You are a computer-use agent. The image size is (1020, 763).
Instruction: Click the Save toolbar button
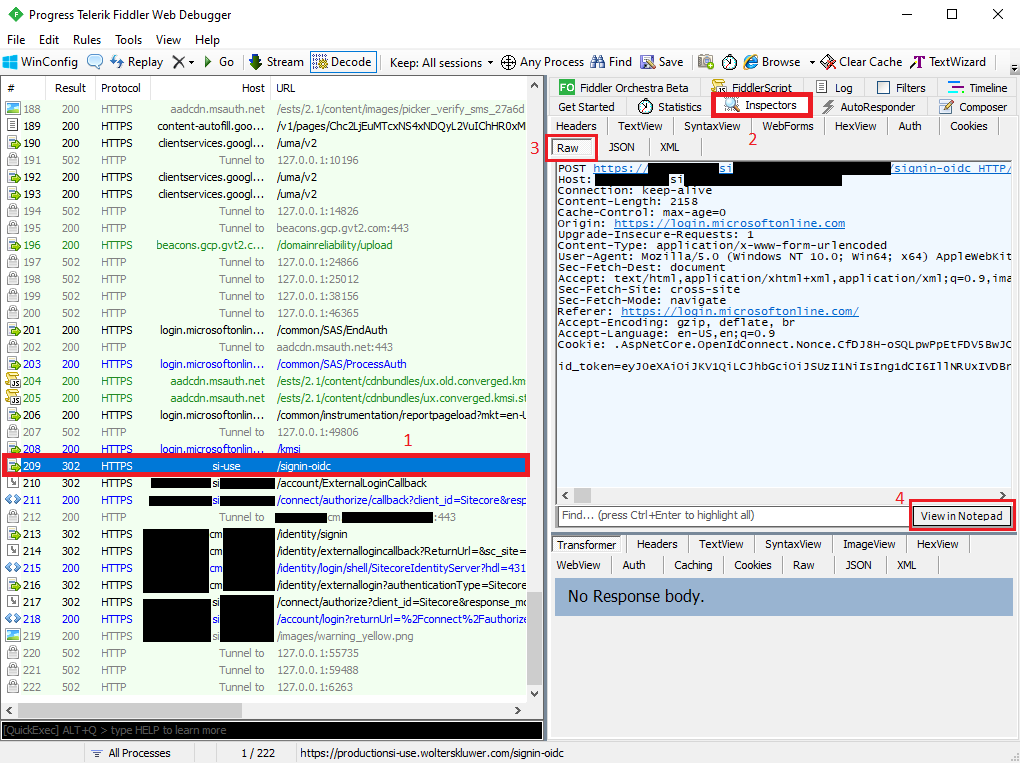[x=662, y=62]
